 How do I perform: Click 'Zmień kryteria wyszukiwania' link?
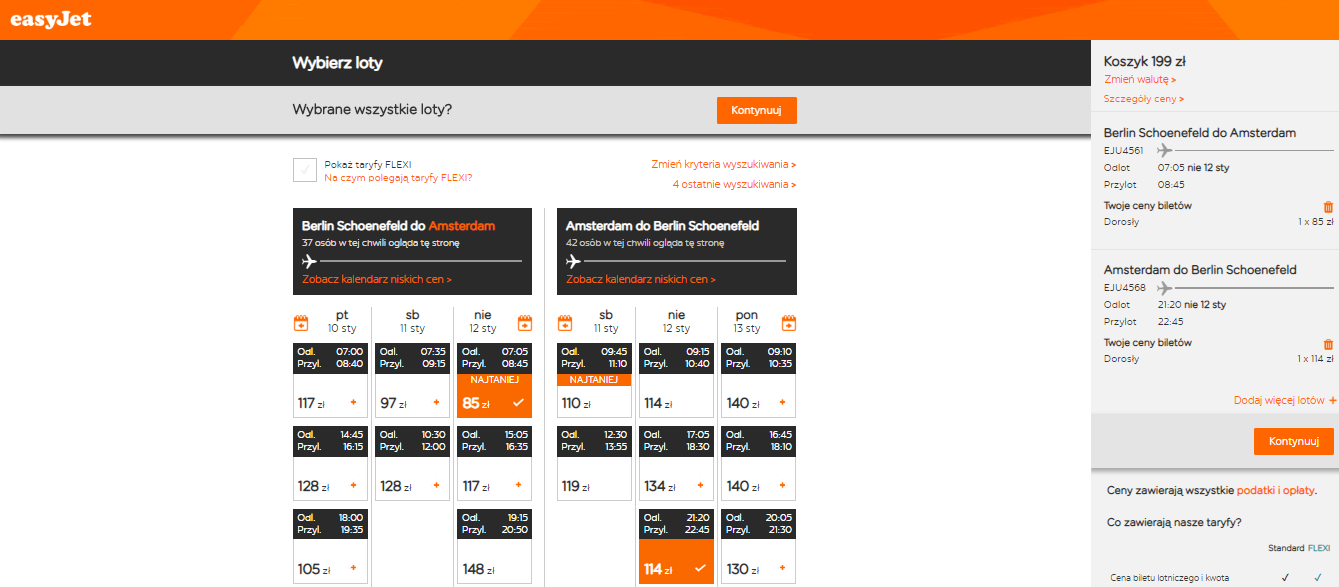tap(724, 165)
